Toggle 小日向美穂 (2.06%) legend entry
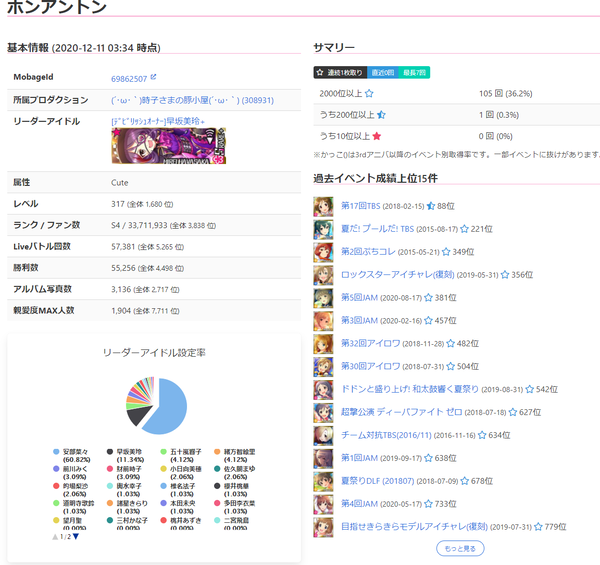The width and height of the screenshot is (600, 565). point(181,473)
